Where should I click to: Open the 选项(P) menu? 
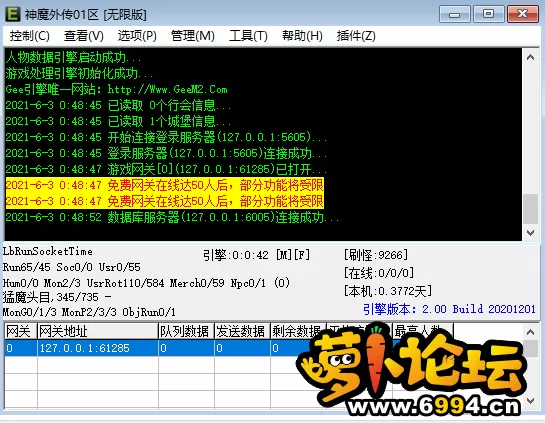pyautogui.click(x=137, y=36)
